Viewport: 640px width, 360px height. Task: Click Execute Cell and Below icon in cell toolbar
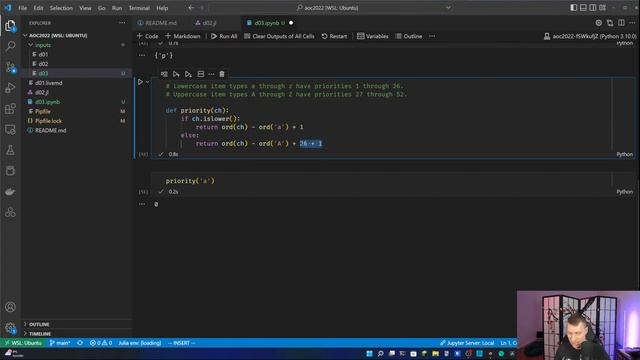point(188,74)
